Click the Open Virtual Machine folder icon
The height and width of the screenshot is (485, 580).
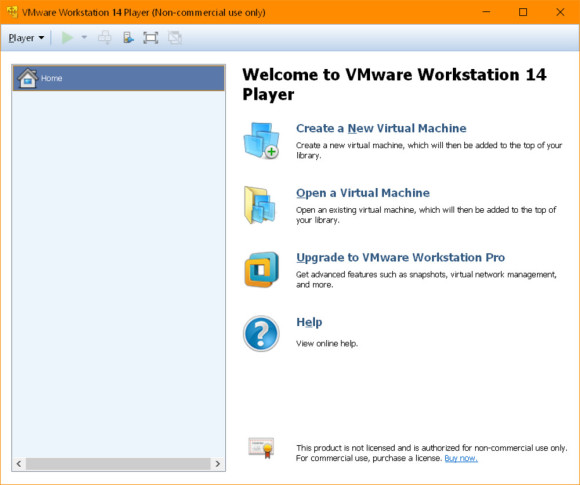click(x=260, y=205)
